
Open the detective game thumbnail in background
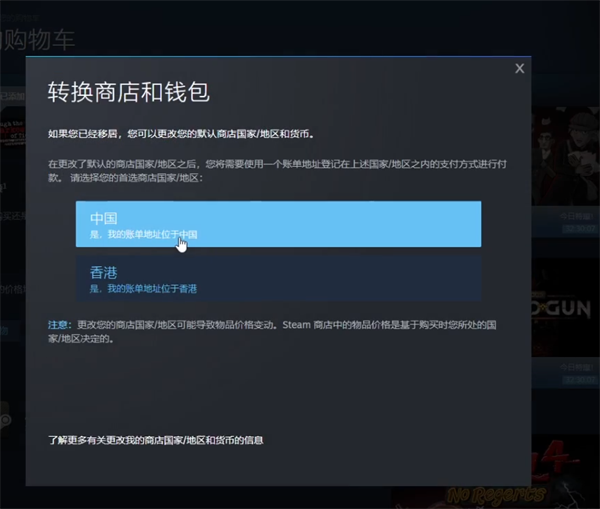pyautogui.click(x=566, y=156)
